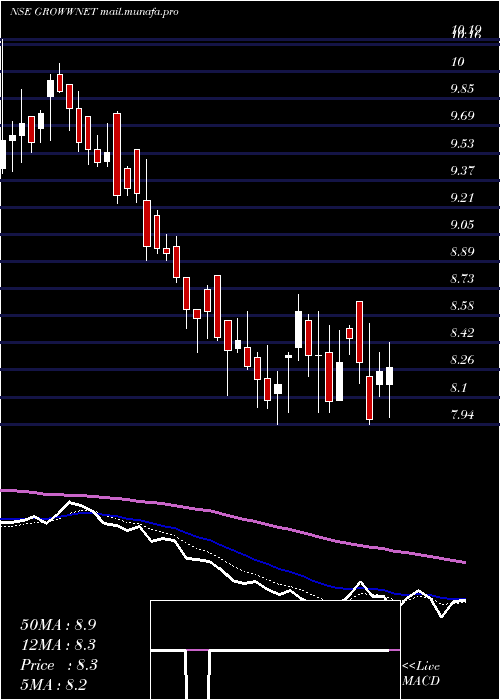Click the '50MA : 8.9' legend value

[58, 625]
